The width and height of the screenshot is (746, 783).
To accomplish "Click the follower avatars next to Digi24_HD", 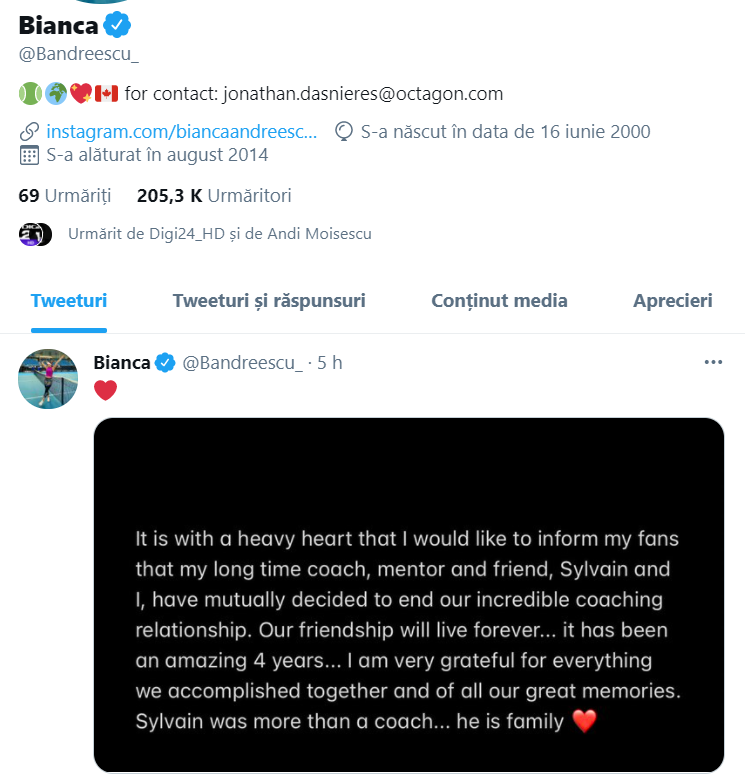I will click(x=34, y=234).
